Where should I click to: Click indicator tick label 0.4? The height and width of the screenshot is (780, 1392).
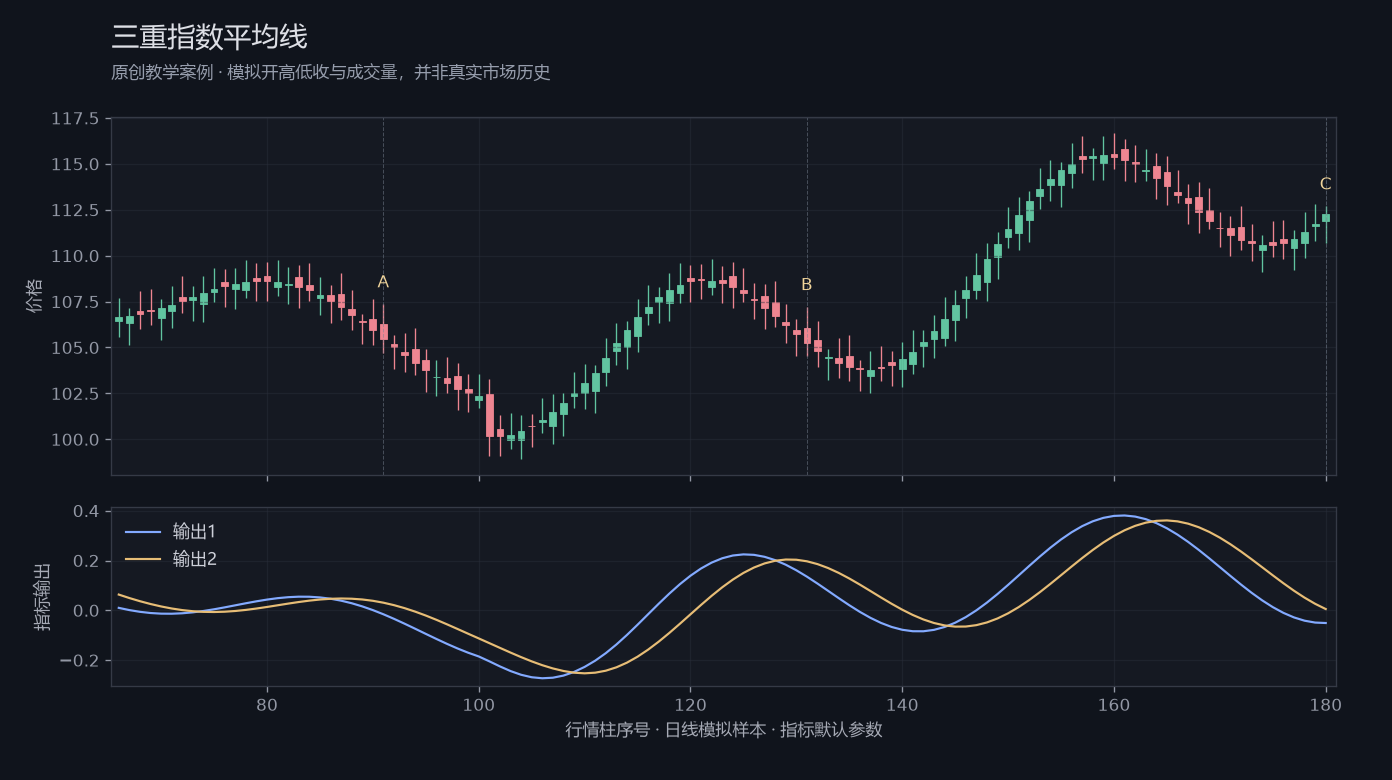[x=87, y=511]
